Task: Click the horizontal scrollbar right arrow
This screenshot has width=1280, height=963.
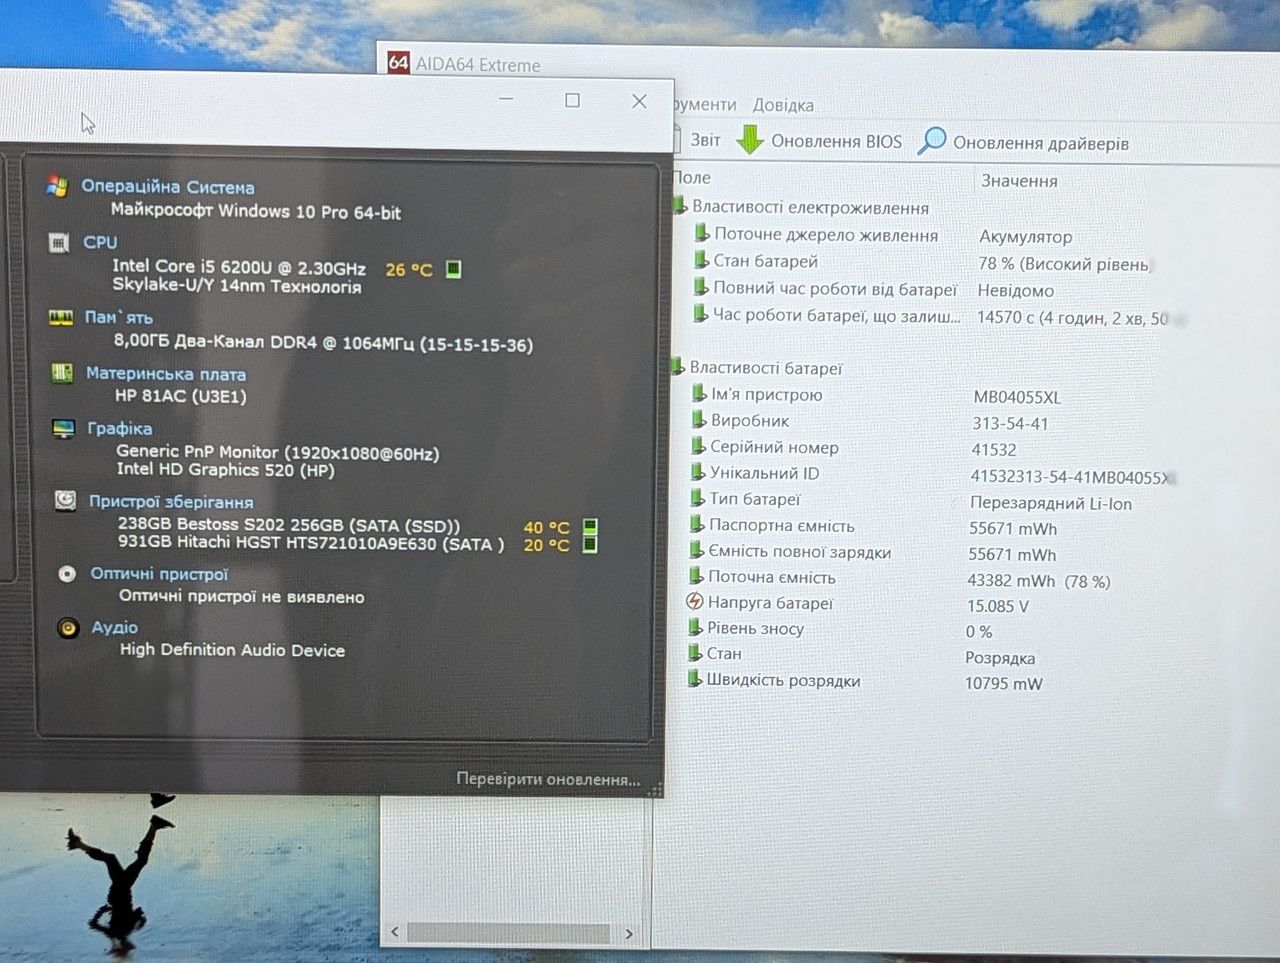Action: 629,933
